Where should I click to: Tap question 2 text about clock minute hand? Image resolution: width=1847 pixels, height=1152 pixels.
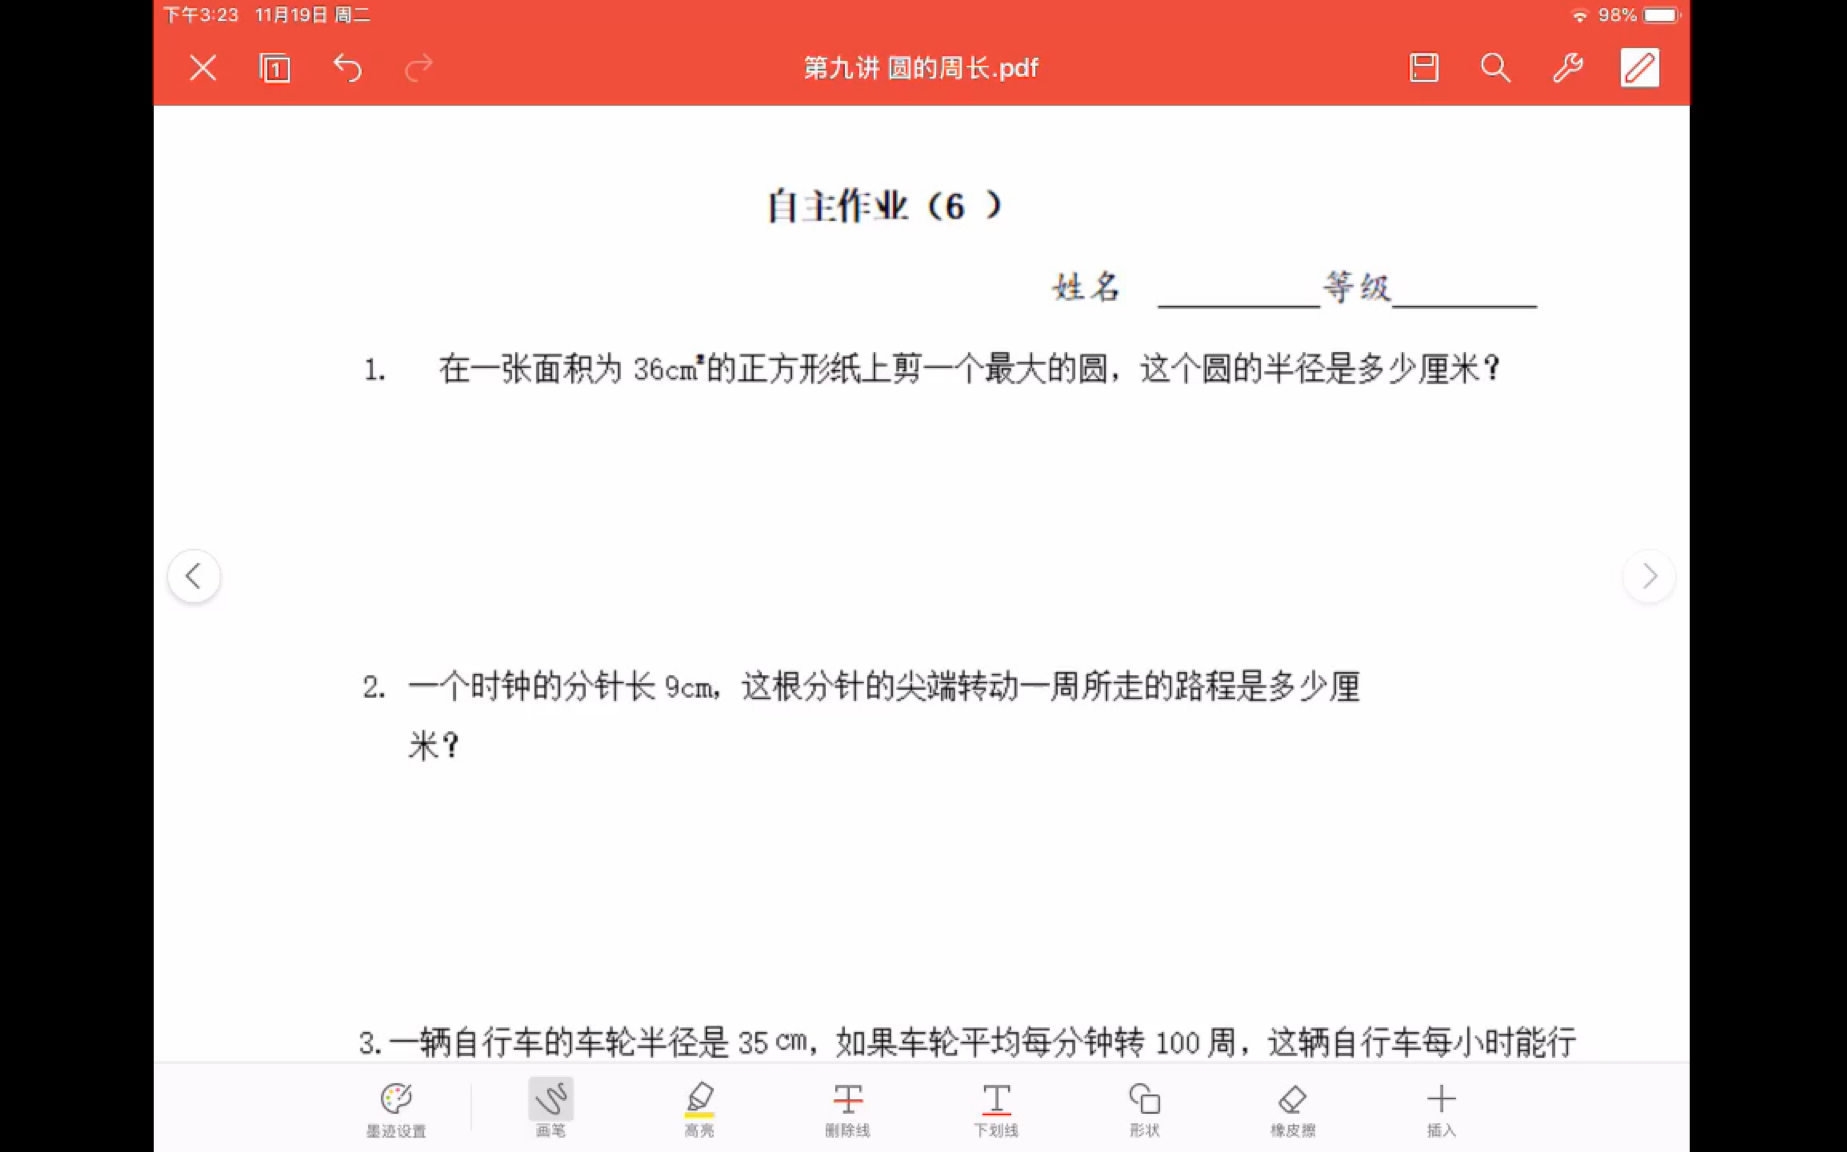point(861,715)
